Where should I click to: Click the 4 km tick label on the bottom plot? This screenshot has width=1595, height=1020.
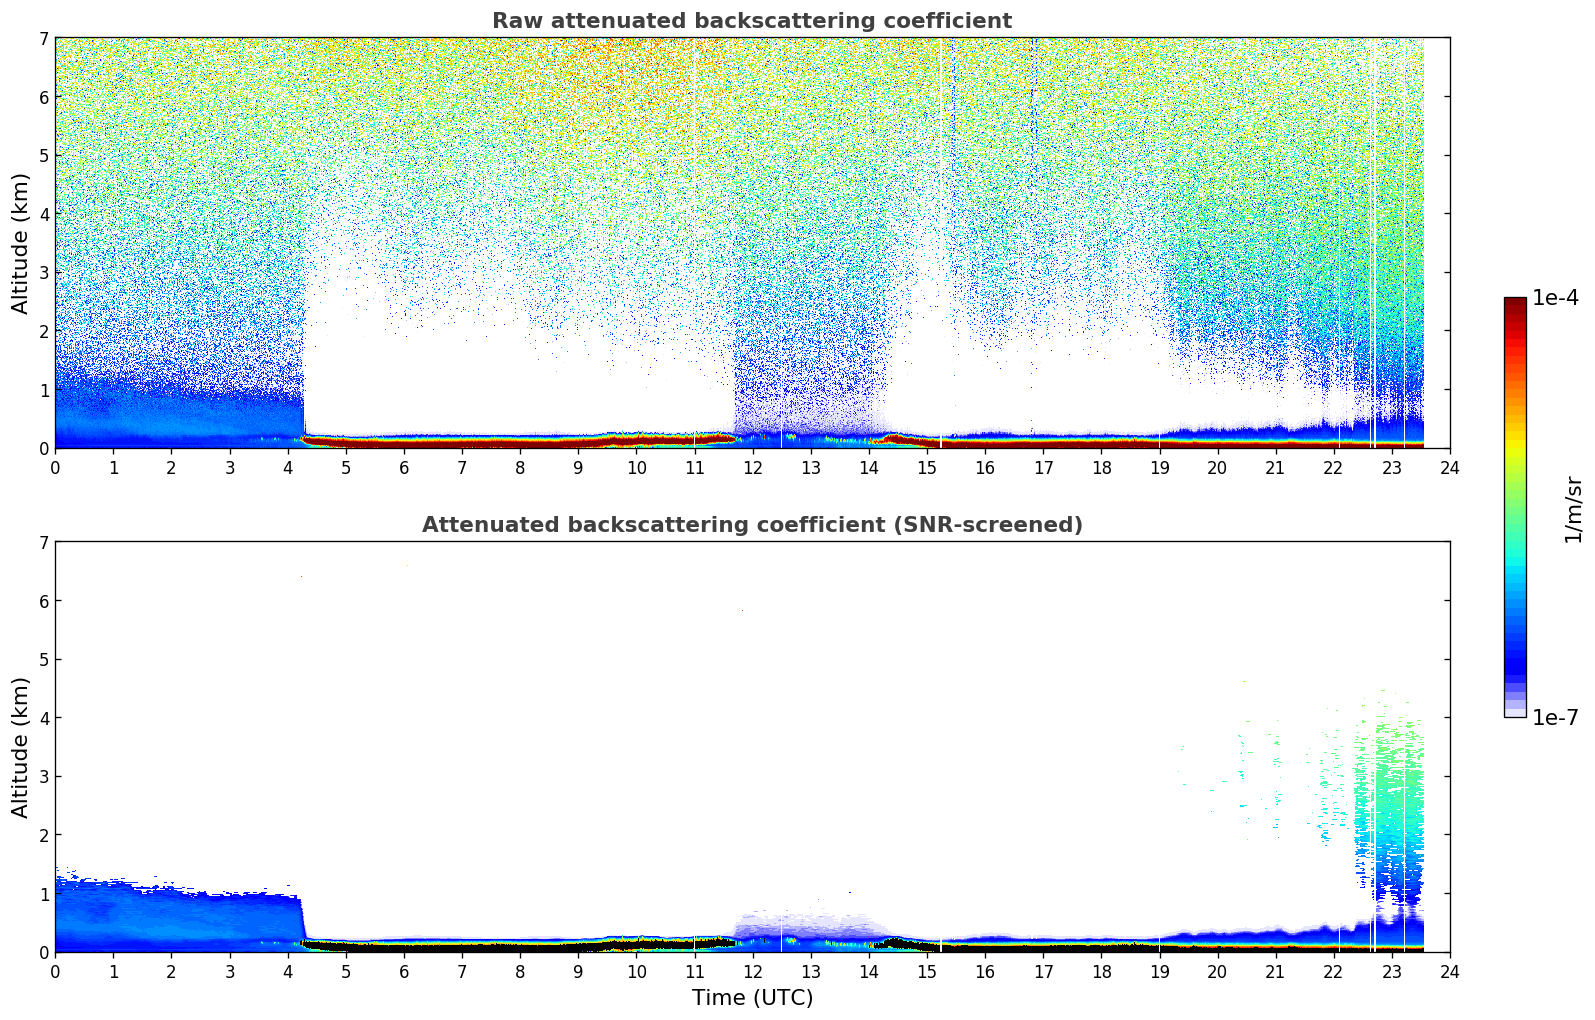click(43, 718)
